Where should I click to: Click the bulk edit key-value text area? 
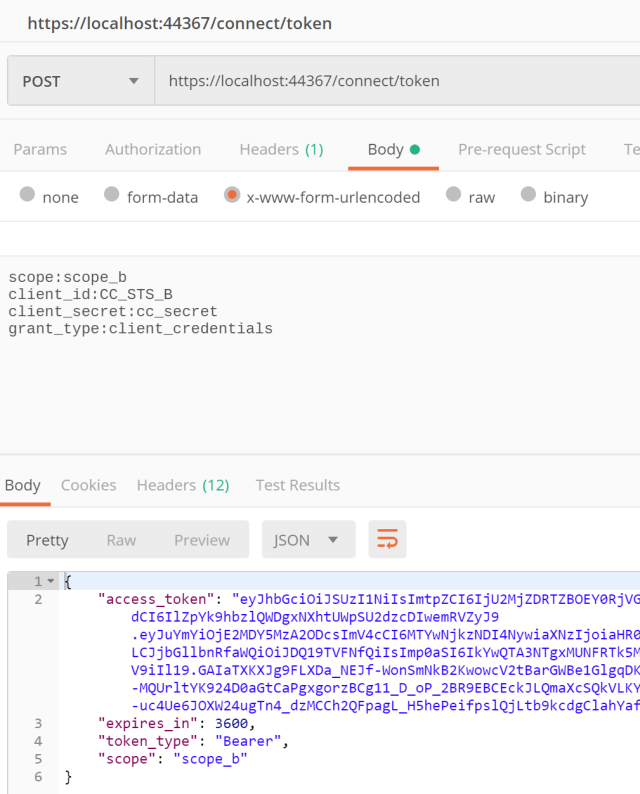click(x=320, y=380)
